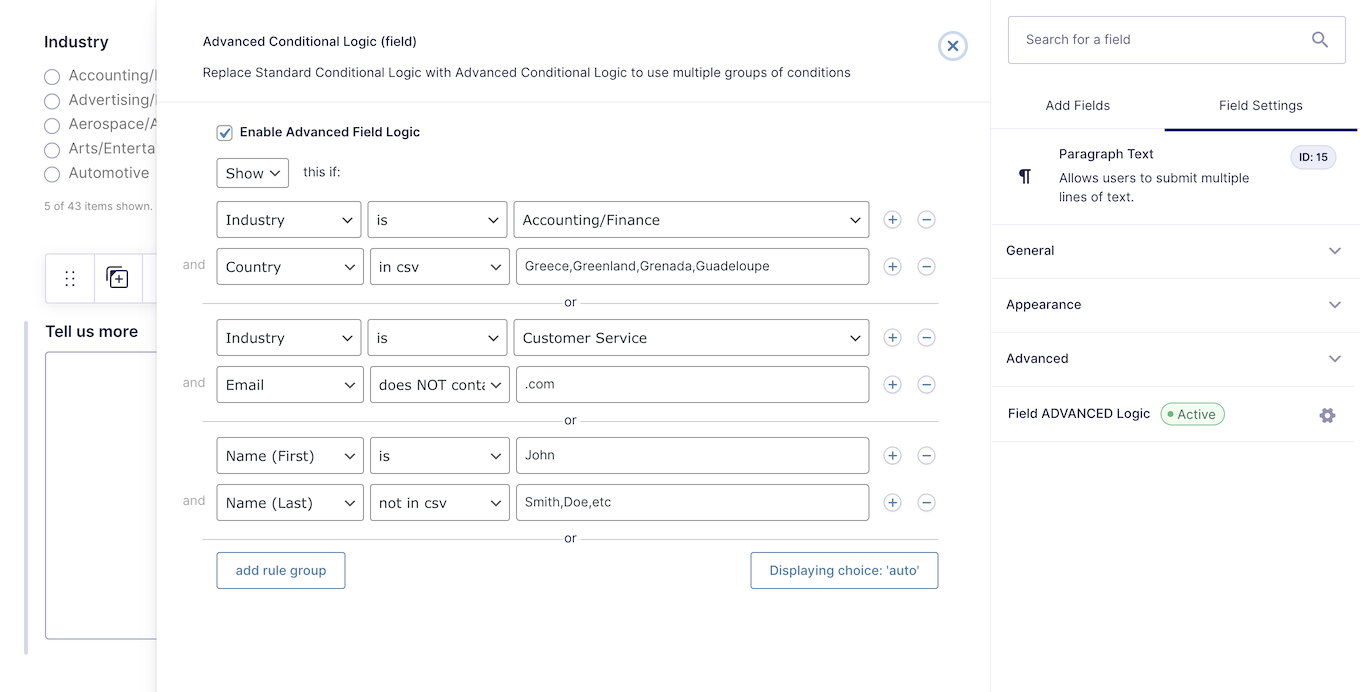Select the Accounting/Finance radio option
This screenshot has height=692, width=1360.
pos(52,76)
